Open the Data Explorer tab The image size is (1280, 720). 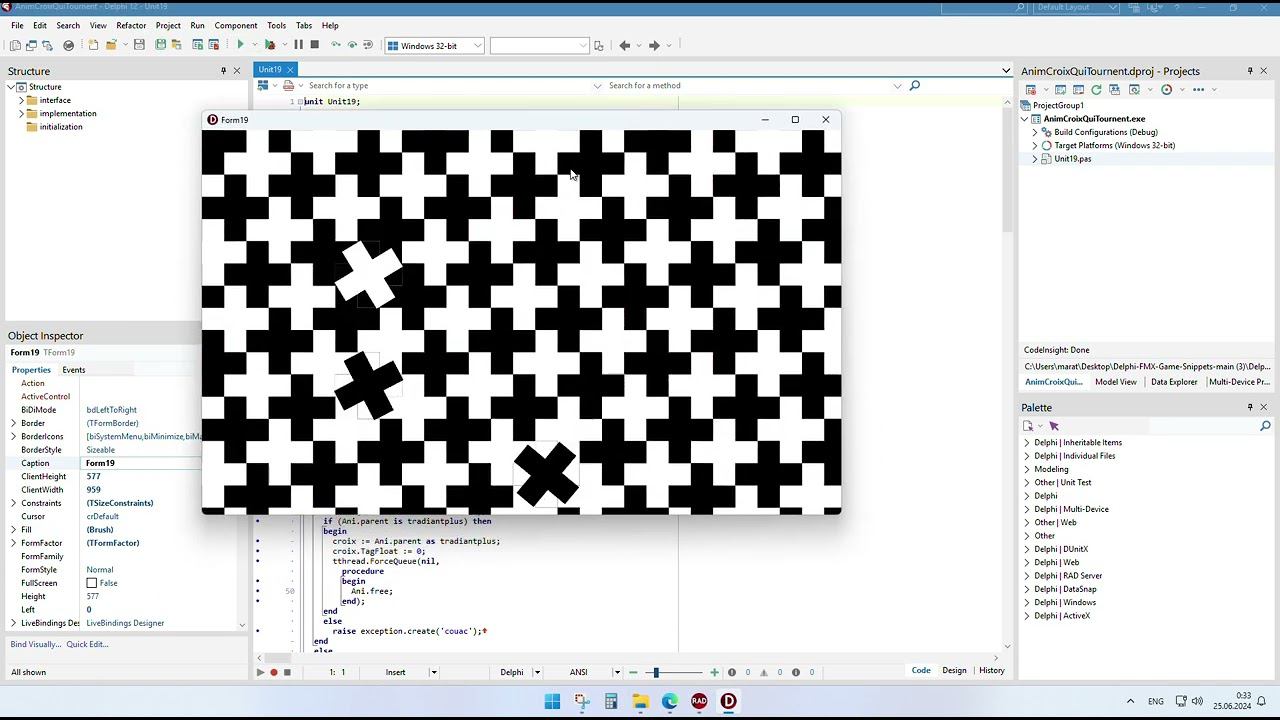1174,382
